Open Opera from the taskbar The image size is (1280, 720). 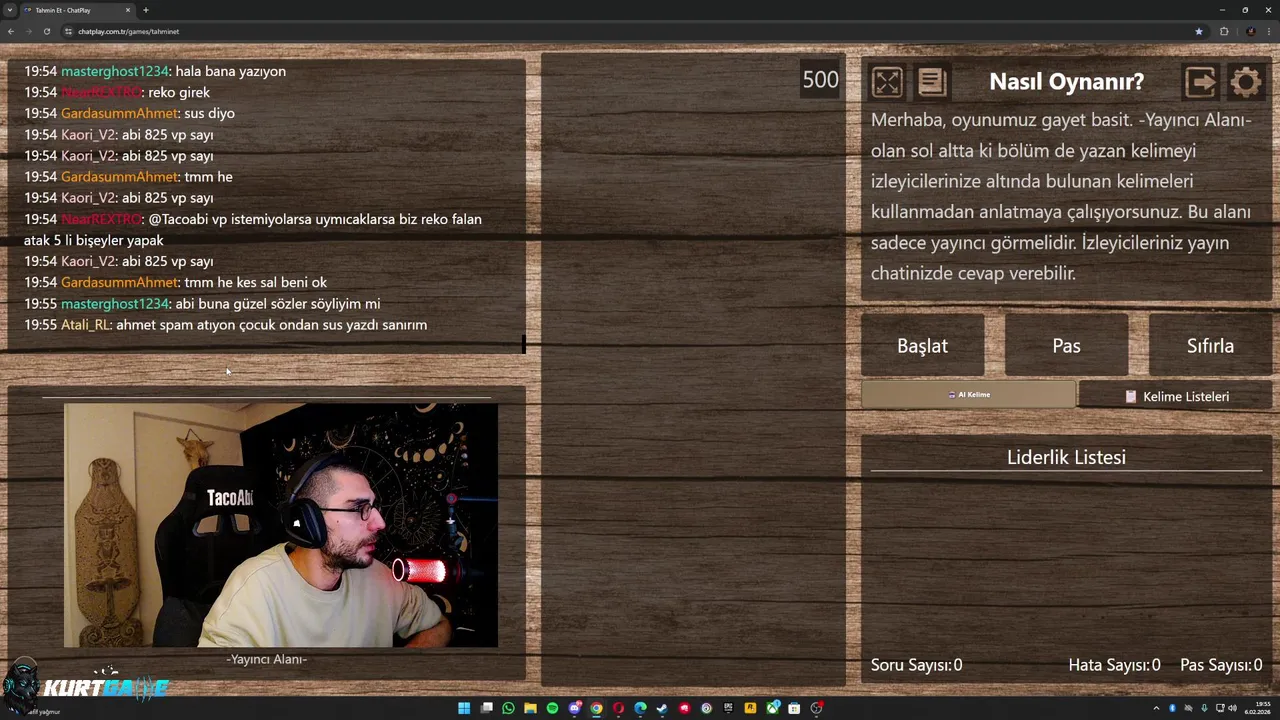point(618,708)
